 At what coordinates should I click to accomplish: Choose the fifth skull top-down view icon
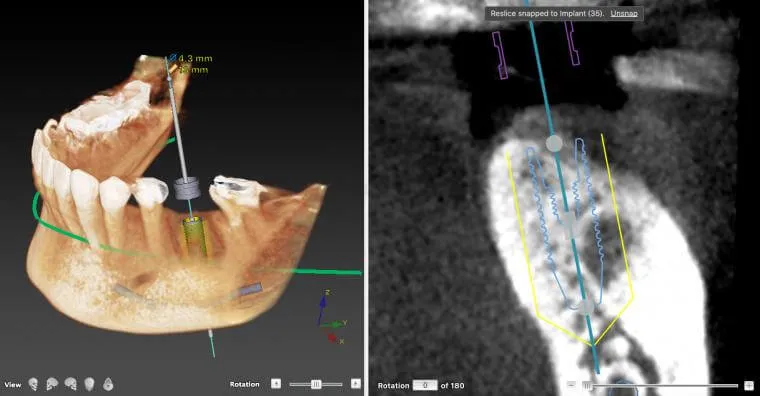(108, 384)
